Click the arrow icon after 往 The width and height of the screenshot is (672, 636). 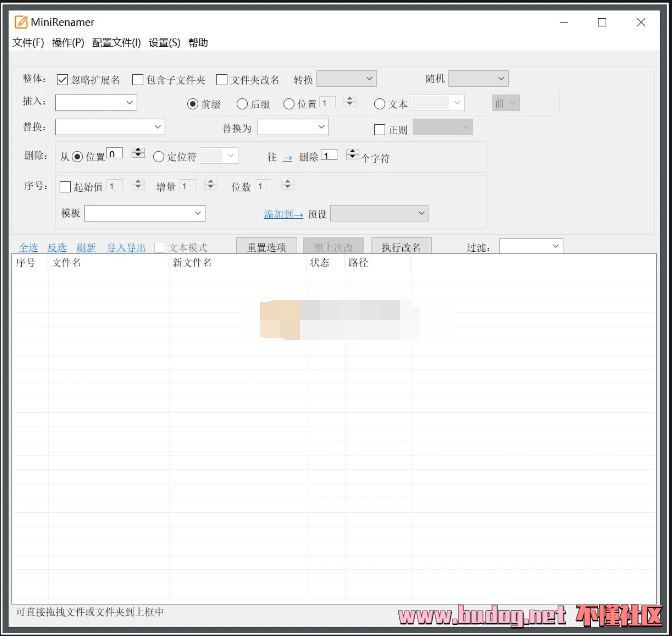coord(287,158)
